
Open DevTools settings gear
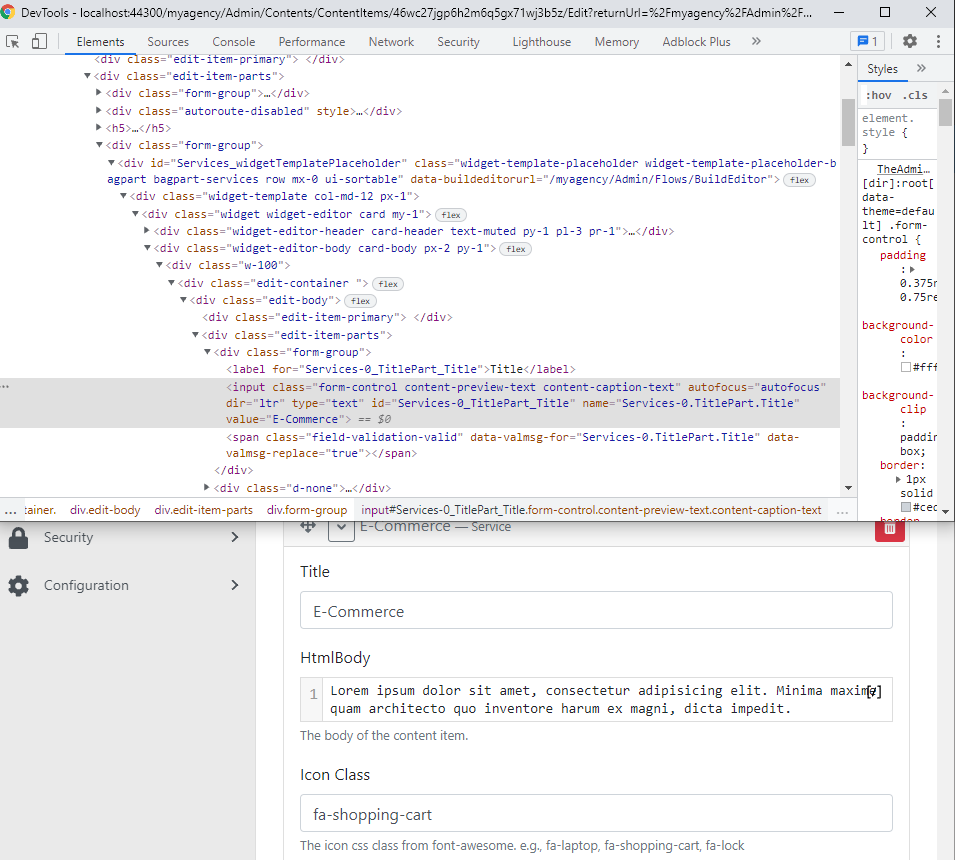(909, 41)
